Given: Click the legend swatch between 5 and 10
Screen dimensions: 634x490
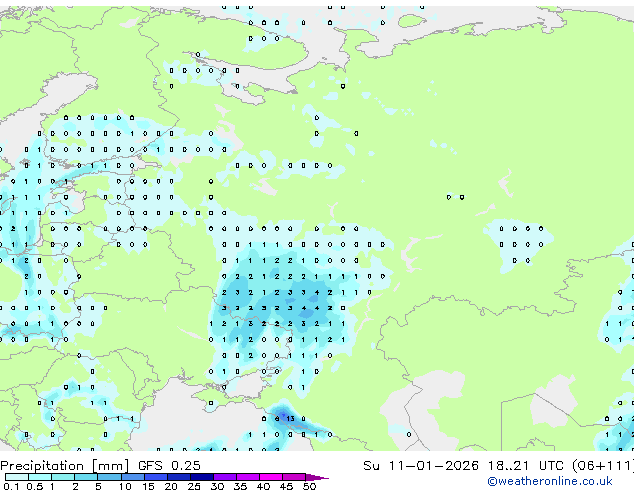Looking at the screenshot, I should click(x=109, y=477).
